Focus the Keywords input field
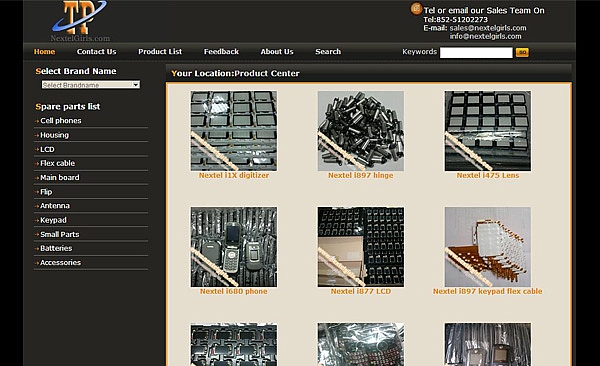 coord(476,52)
